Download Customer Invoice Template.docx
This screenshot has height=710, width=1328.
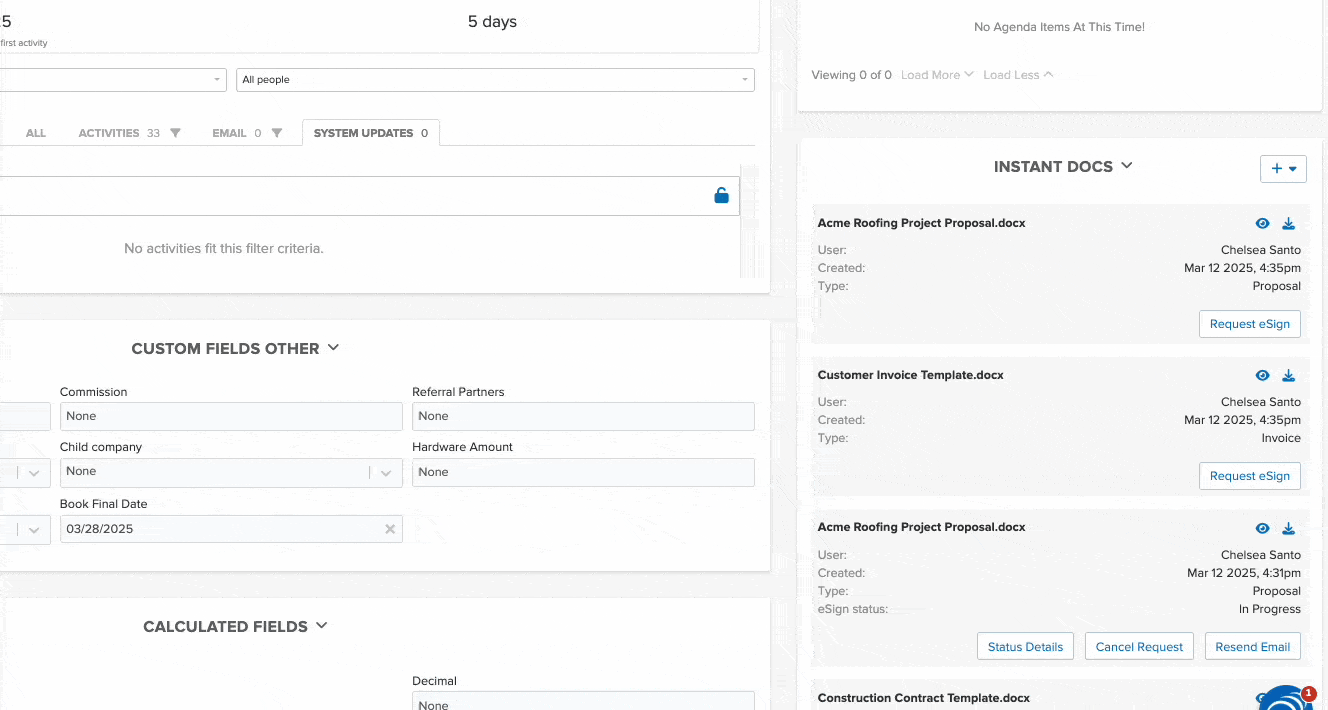tap(1289, 376)
